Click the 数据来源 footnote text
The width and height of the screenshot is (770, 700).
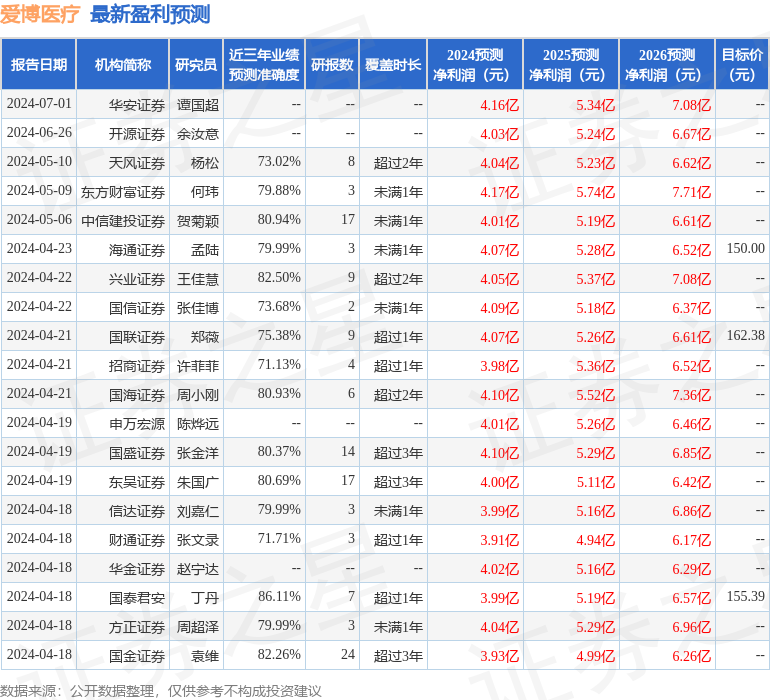(161, 691)
